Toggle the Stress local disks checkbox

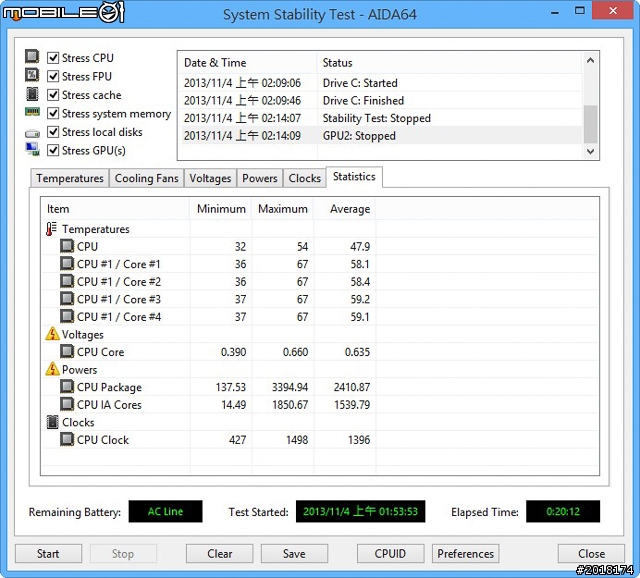pos(53,132)
